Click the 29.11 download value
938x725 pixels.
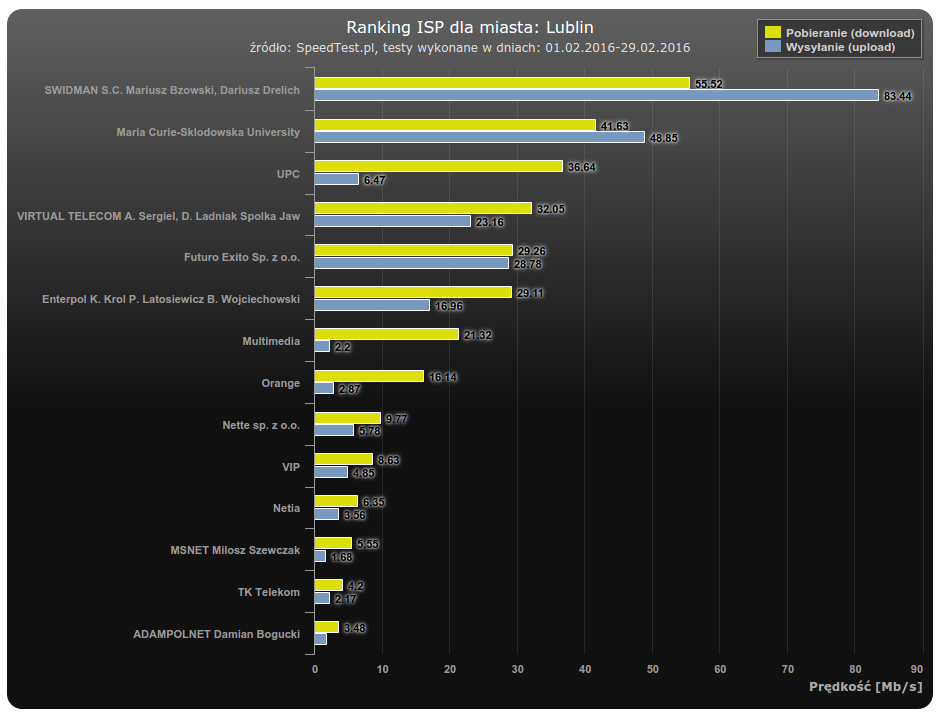click(530, 293)
